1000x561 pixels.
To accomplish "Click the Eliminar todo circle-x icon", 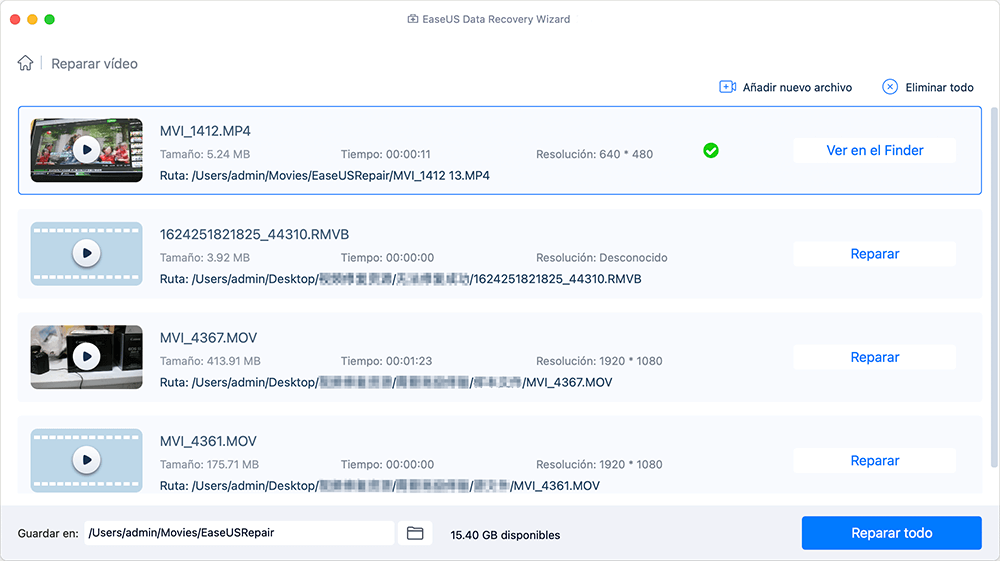I will [890, 87].
